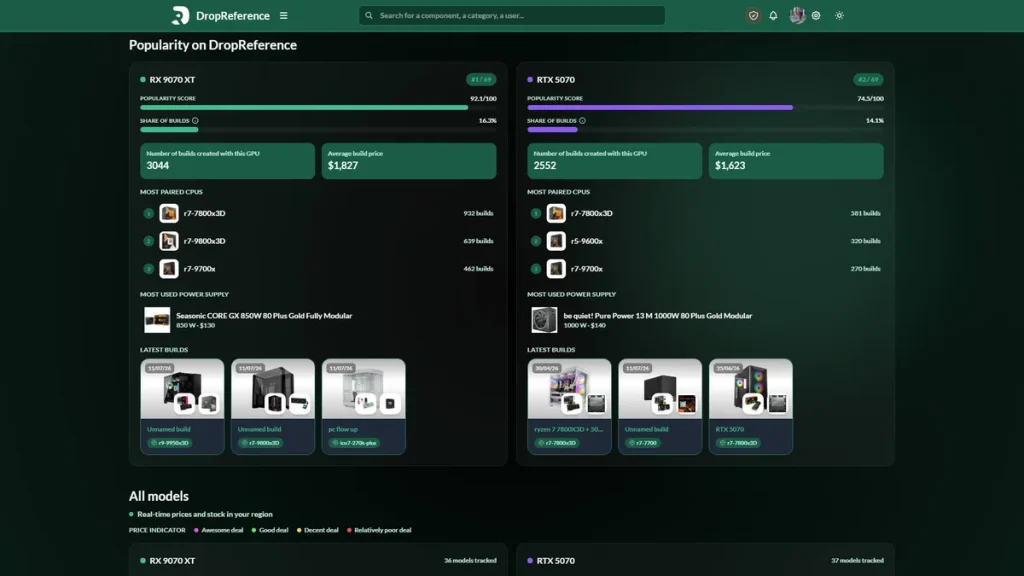The image size is (1024, 576).
Task: Click r7-7800x3D CPU icon under RTX 5070
Action: (556, 214)
